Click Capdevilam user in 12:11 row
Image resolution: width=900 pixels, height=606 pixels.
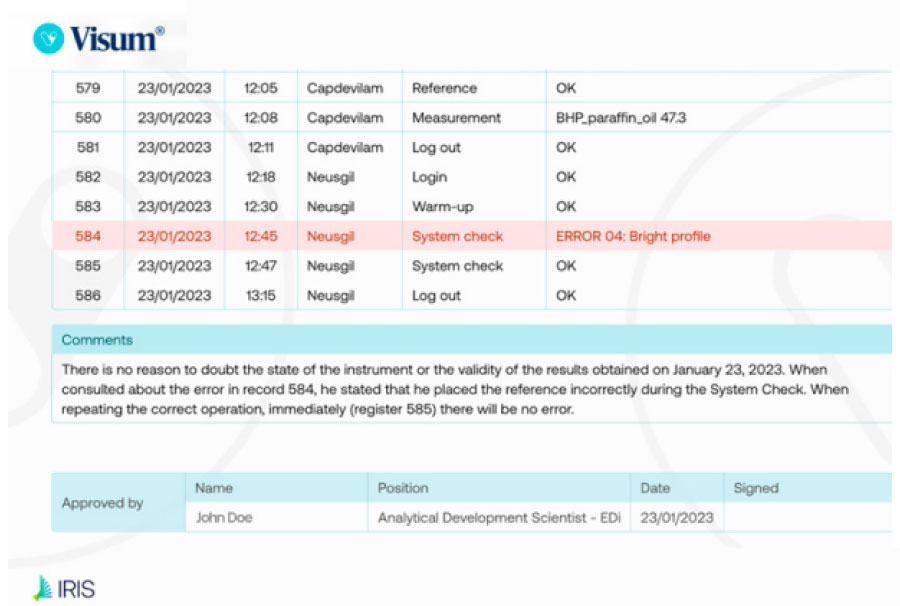click(345, 147)
